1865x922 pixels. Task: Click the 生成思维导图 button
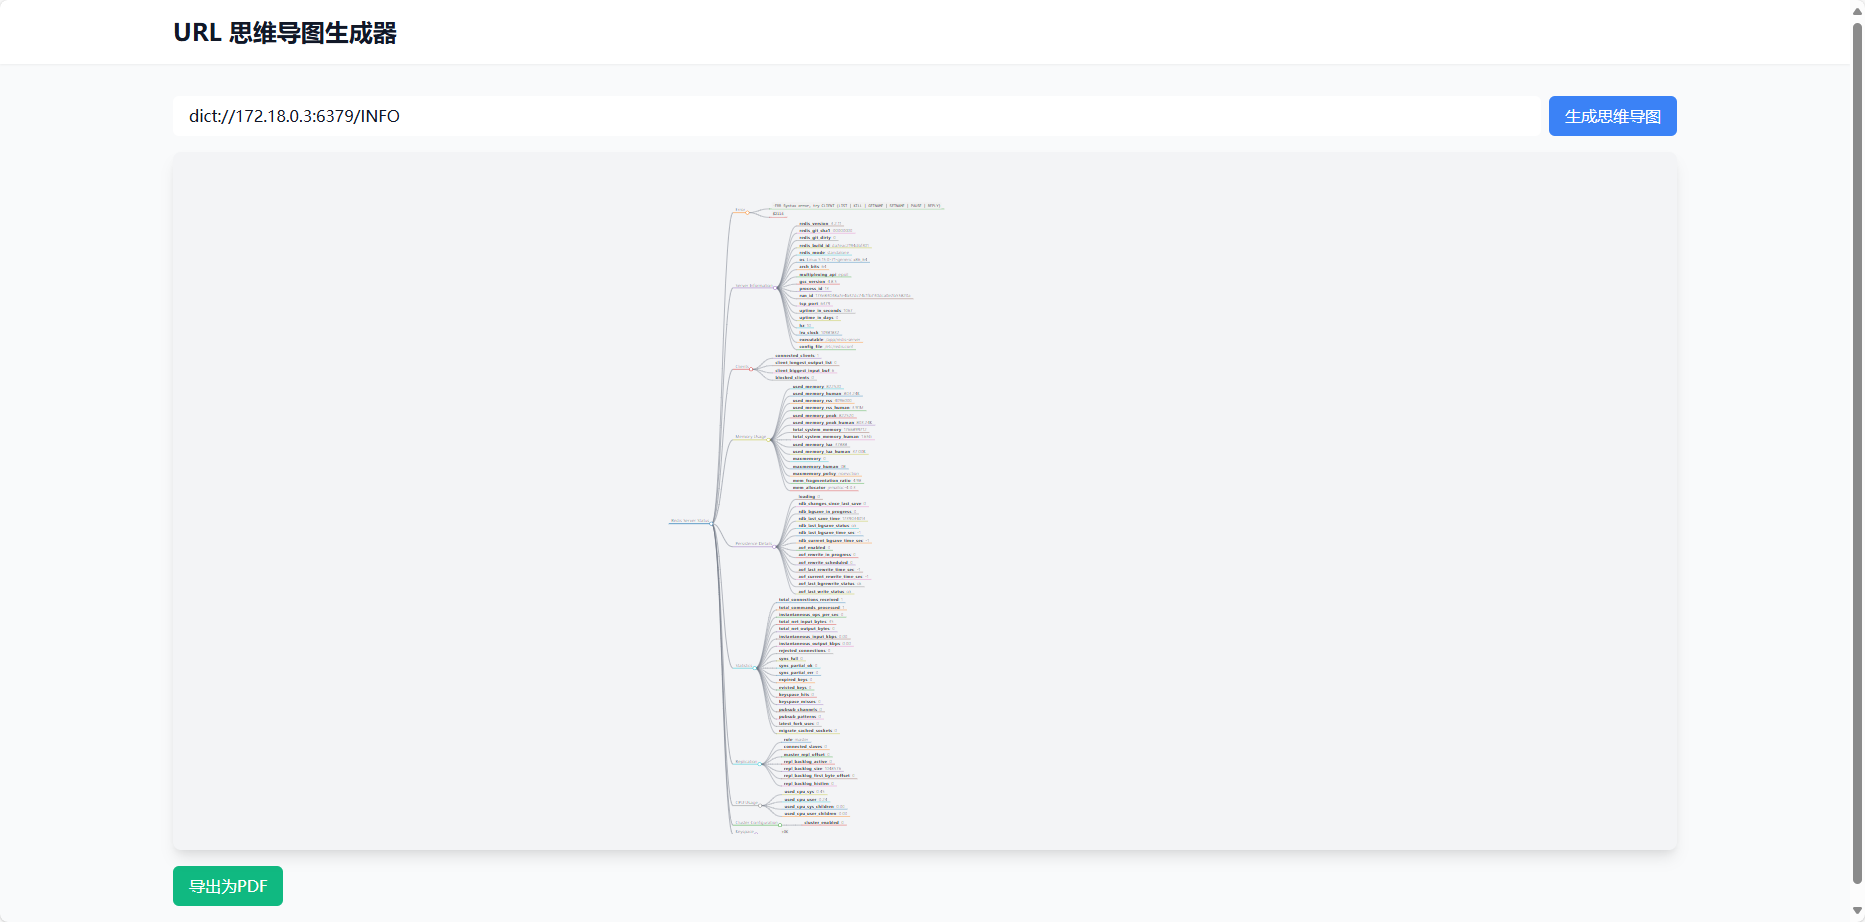(1612, 116)
